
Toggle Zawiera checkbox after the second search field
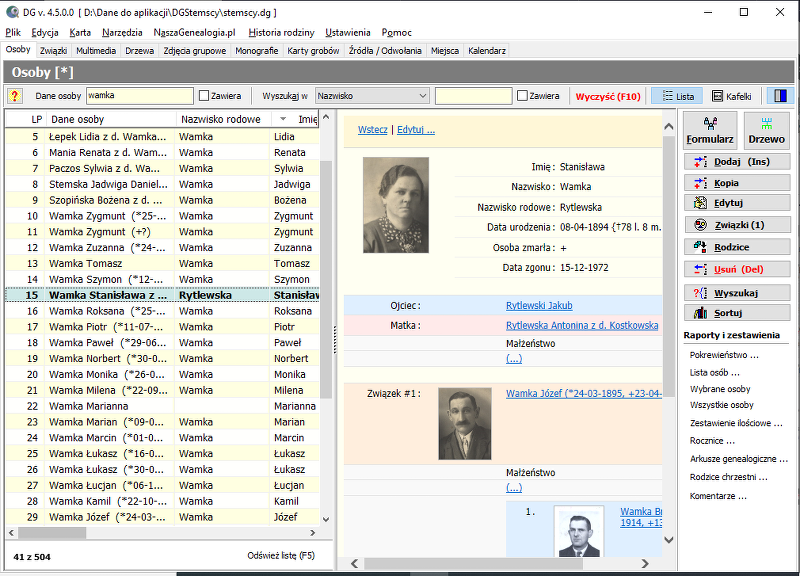pyautogui.click(x=522, y=95)
